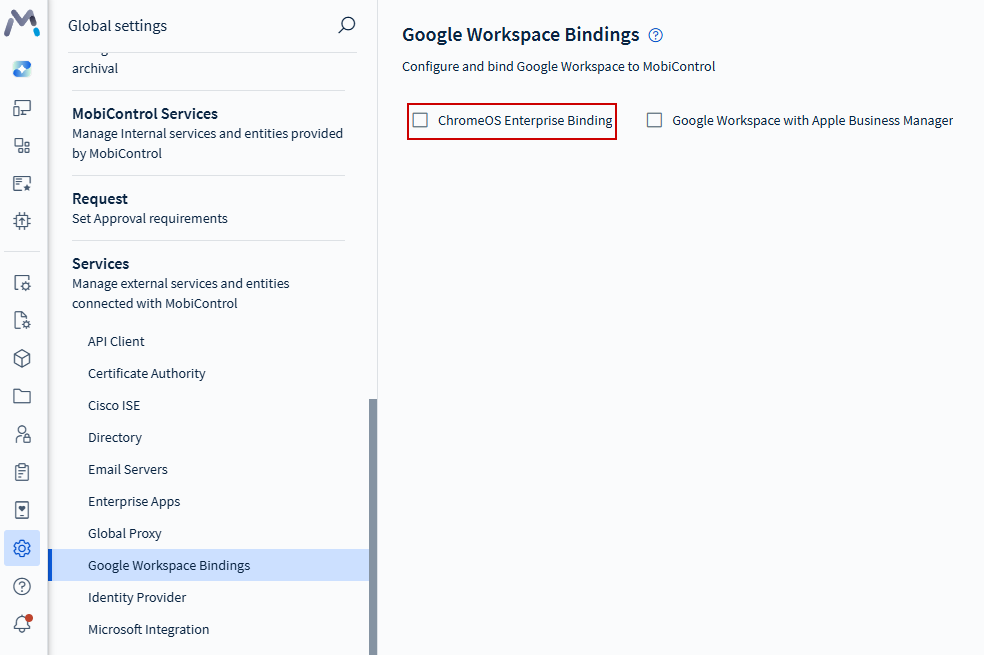
Task: Select API Client in Services list
Action: click(x=116, y=342)
